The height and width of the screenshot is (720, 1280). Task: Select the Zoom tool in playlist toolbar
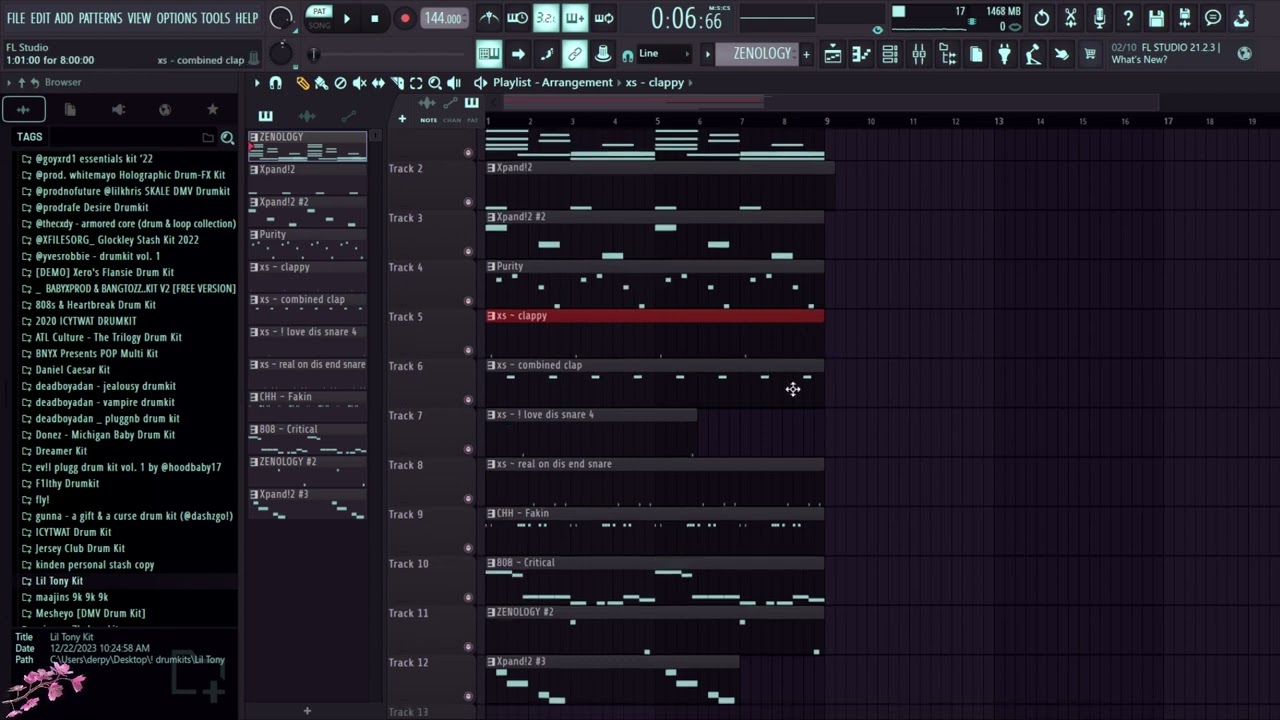[x=435, y=83]
